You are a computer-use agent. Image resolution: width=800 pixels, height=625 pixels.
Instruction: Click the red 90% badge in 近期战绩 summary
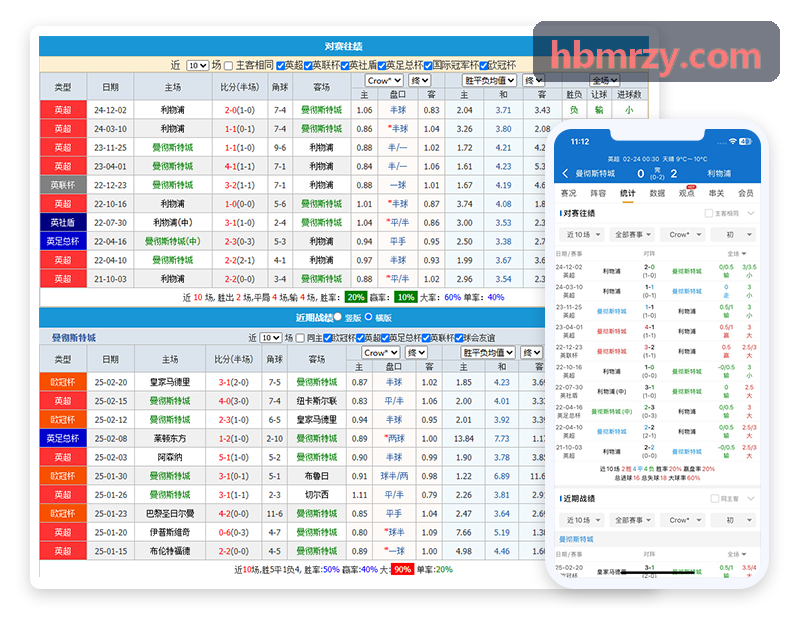tap(403, 570)
